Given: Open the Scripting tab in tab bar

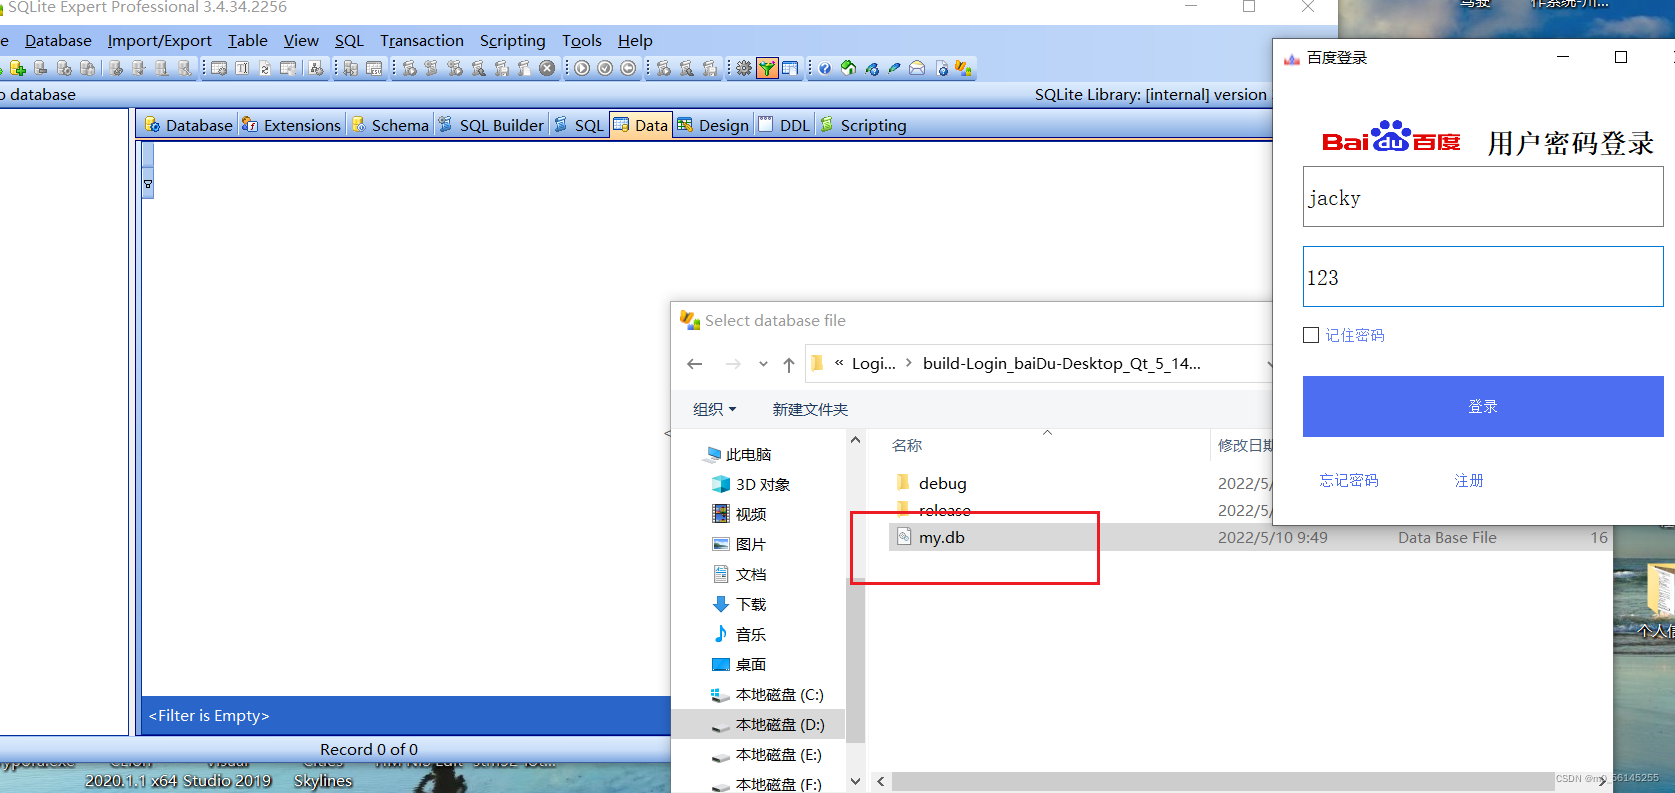Looking at the screenshot, I should click(x=863, y=125).
